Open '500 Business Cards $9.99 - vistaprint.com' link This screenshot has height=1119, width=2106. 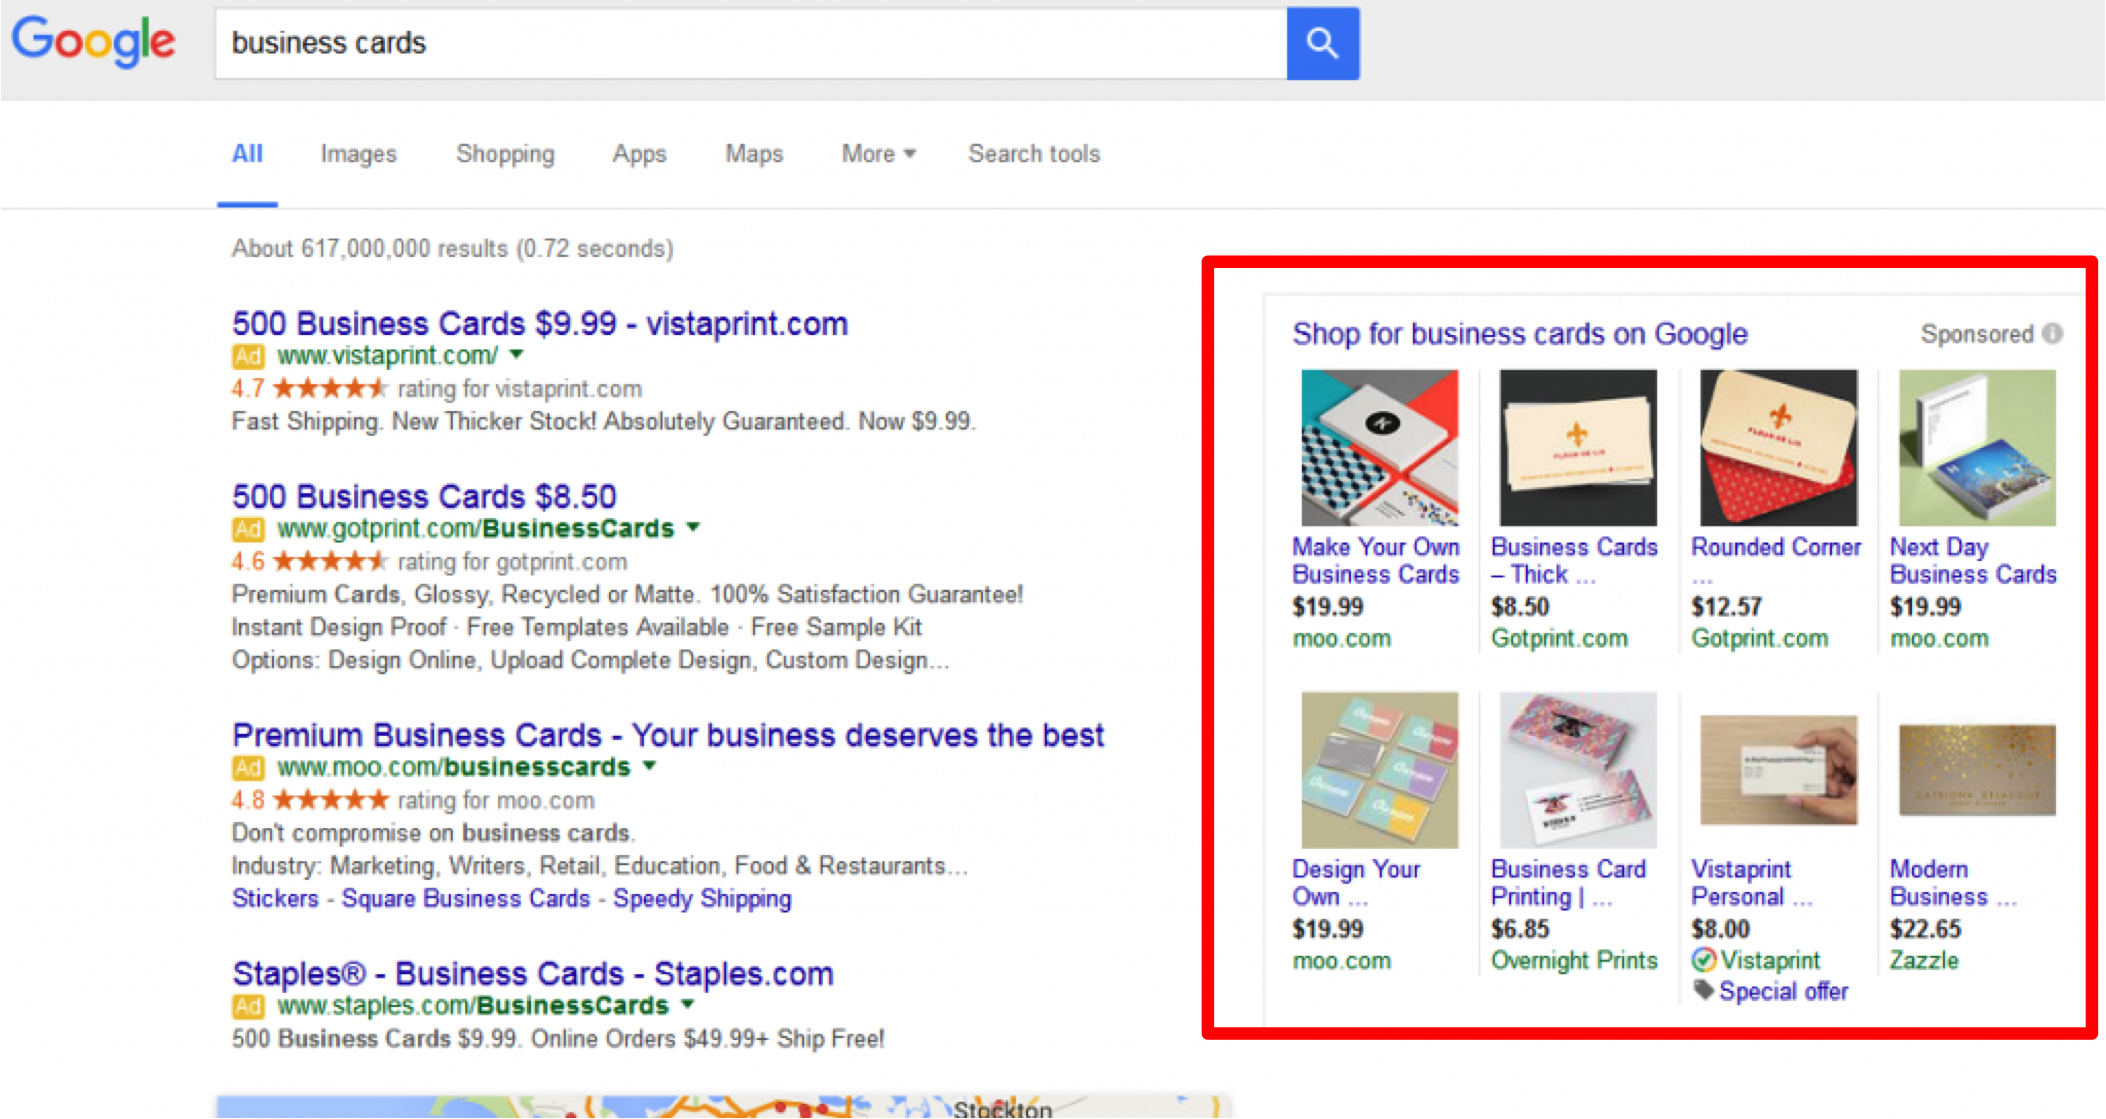[540, 324]
